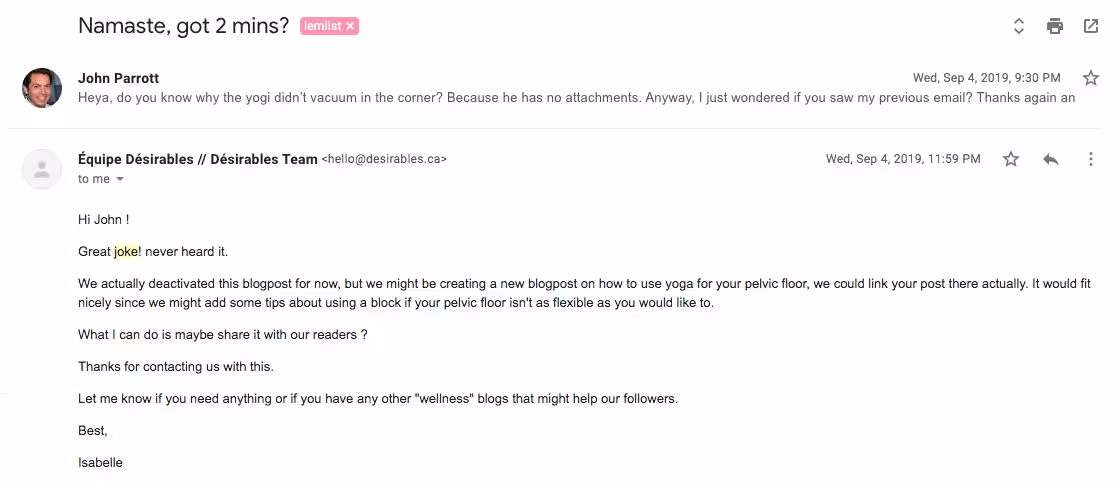Image resolution: width=1120 pixels, height=484 pixels.
Task: Click the John Parrott sender name
Action: pyautogui.click(x=118, y=78)
